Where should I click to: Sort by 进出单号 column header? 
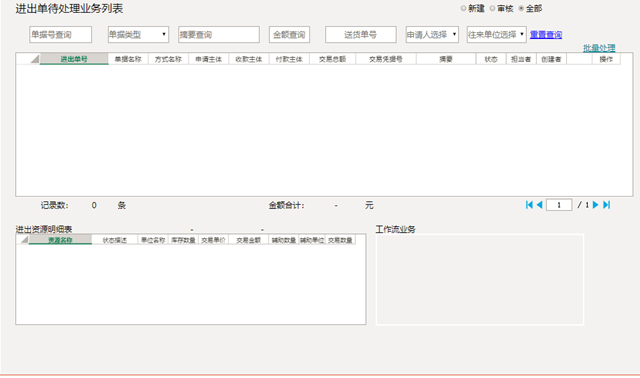click(74, 59)
